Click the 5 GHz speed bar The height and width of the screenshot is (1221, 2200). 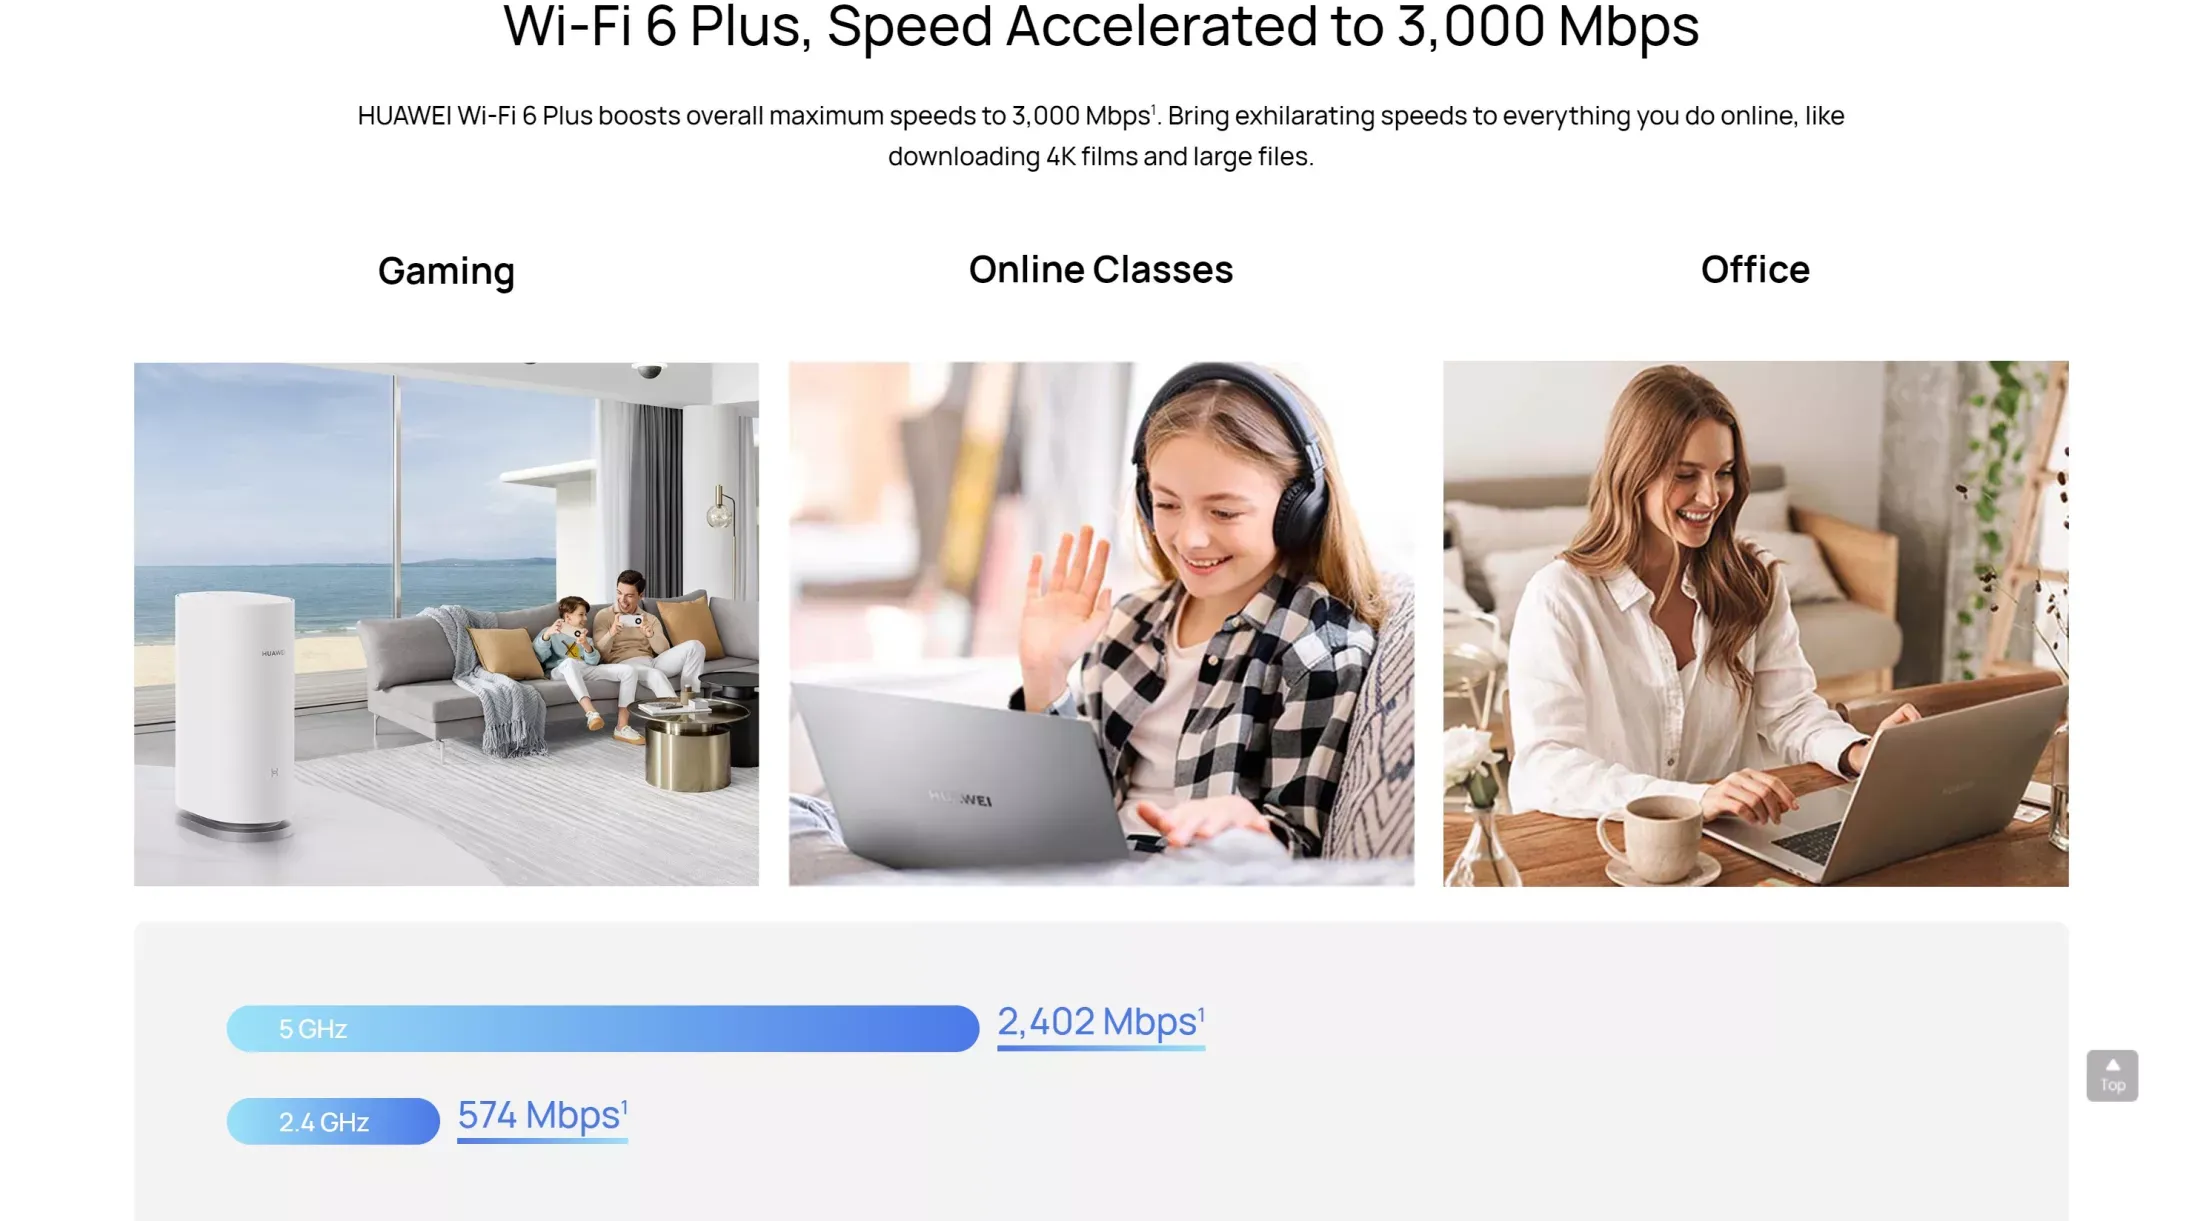tap(602, 1028)
